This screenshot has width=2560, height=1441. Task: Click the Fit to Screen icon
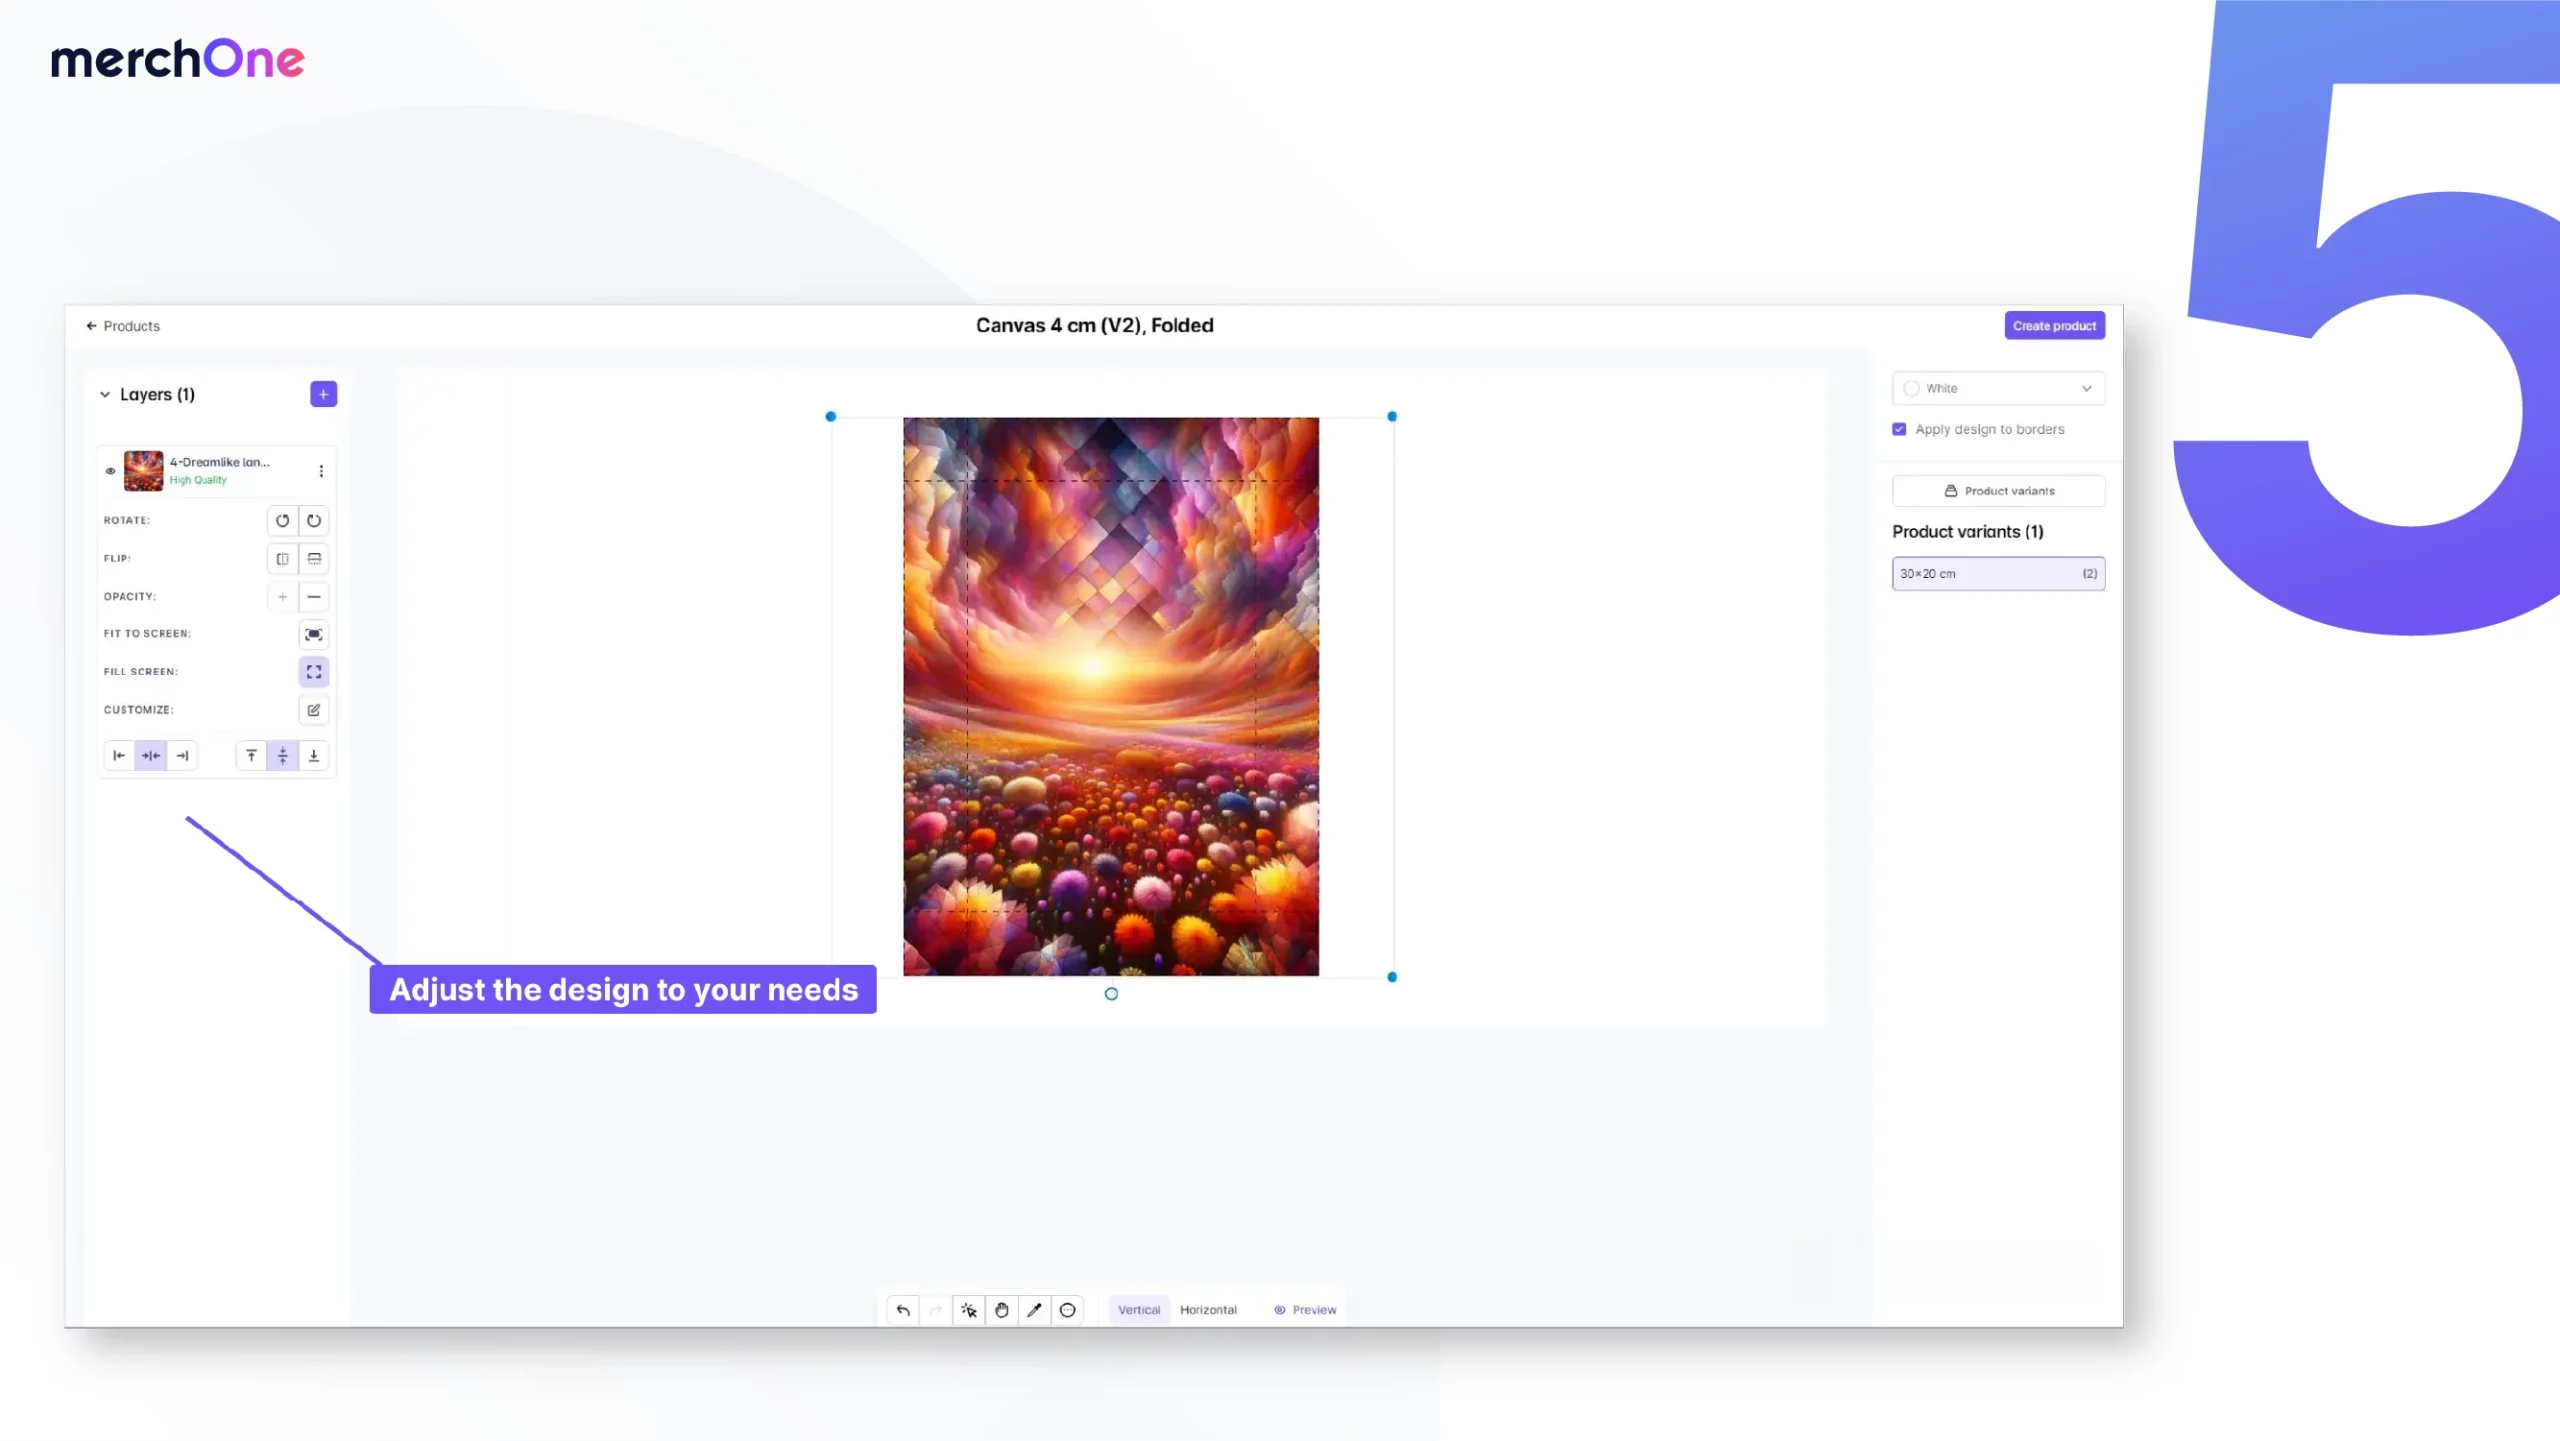click(314, 635)
